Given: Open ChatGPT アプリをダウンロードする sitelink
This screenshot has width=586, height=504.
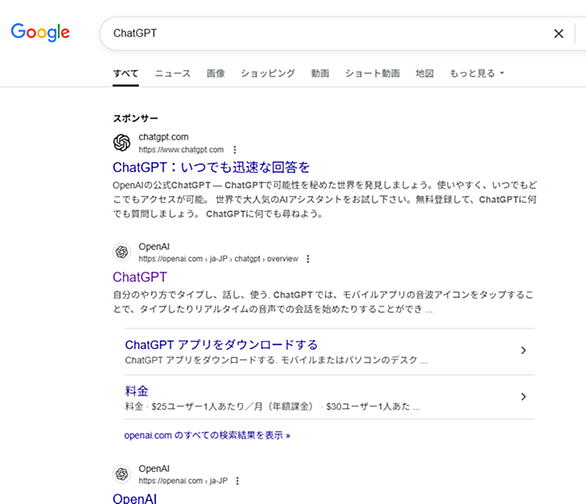Looking at the screenshot, I should [221, 345].
